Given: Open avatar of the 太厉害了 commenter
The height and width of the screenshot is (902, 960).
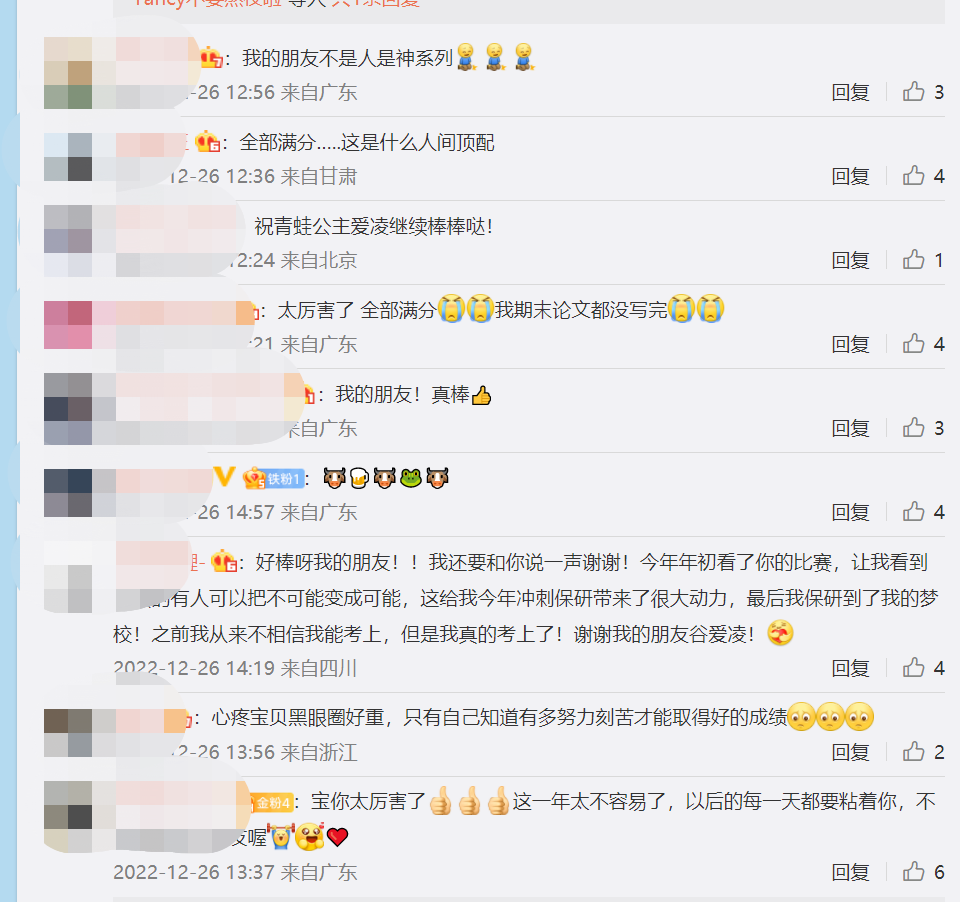Looking at the screenshot, I should click(x=68, y=325).
